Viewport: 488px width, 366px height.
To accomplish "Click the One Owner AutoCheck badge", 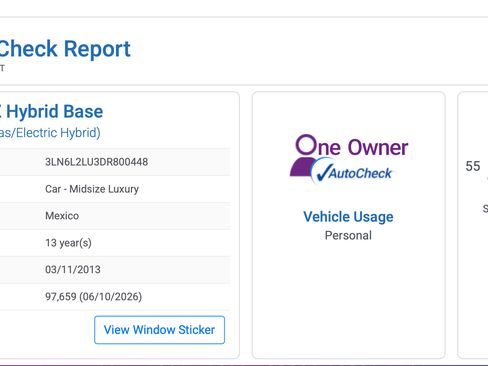I will tap(349, 159).
